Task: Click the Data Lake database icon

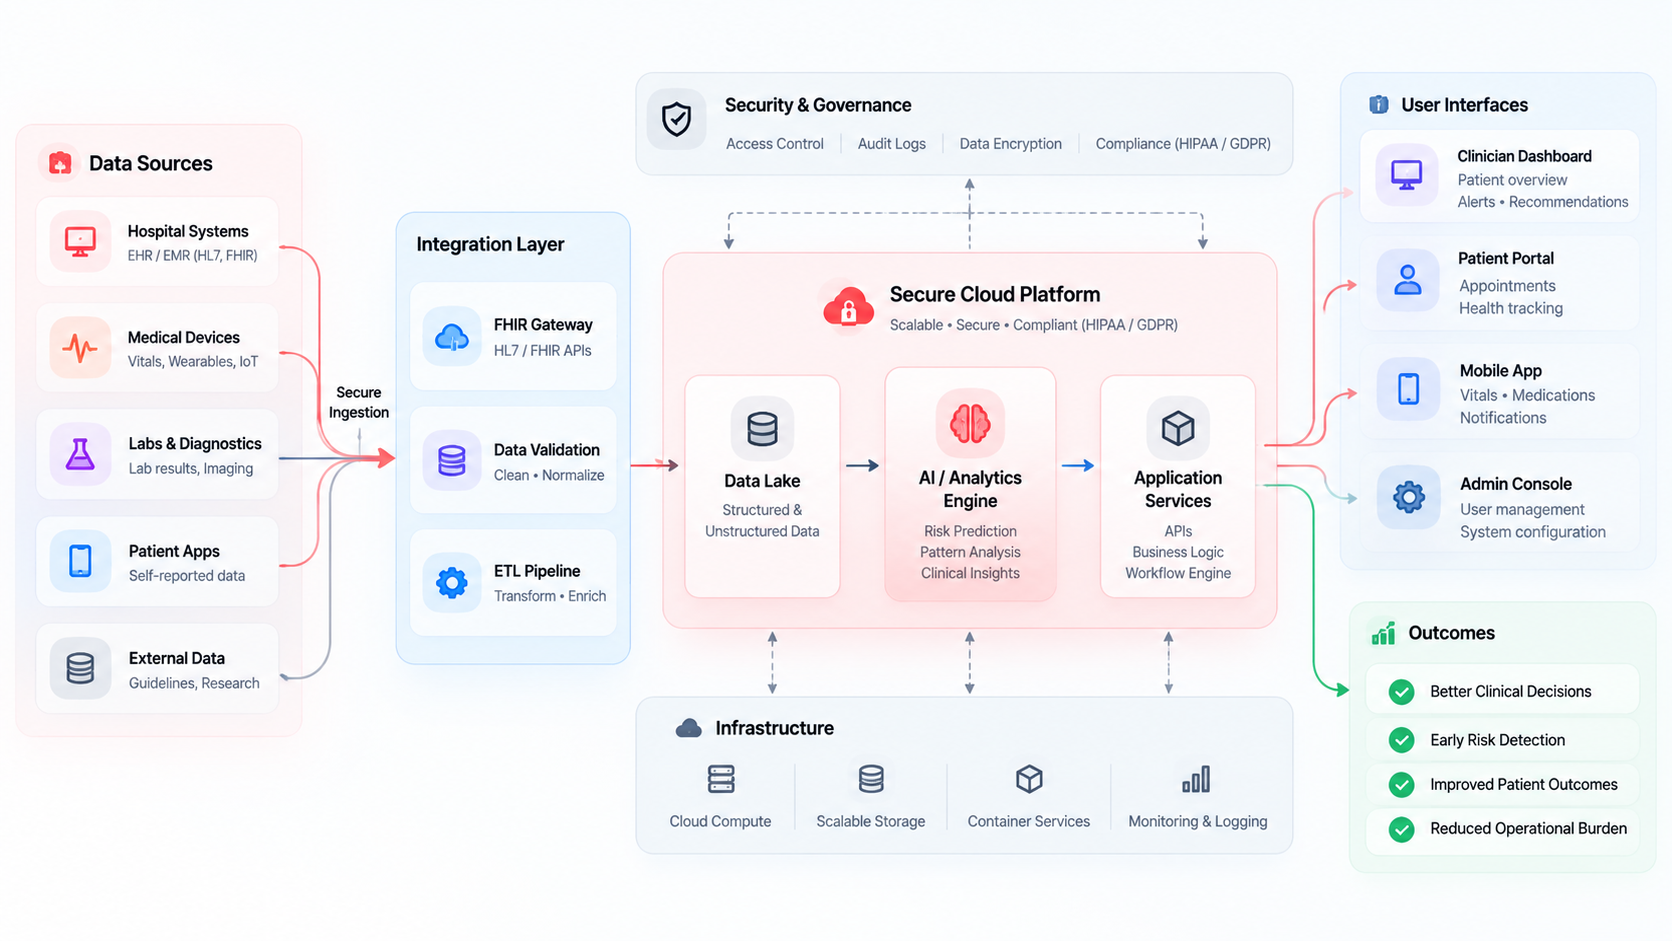Action: click(x=762, y=428)
